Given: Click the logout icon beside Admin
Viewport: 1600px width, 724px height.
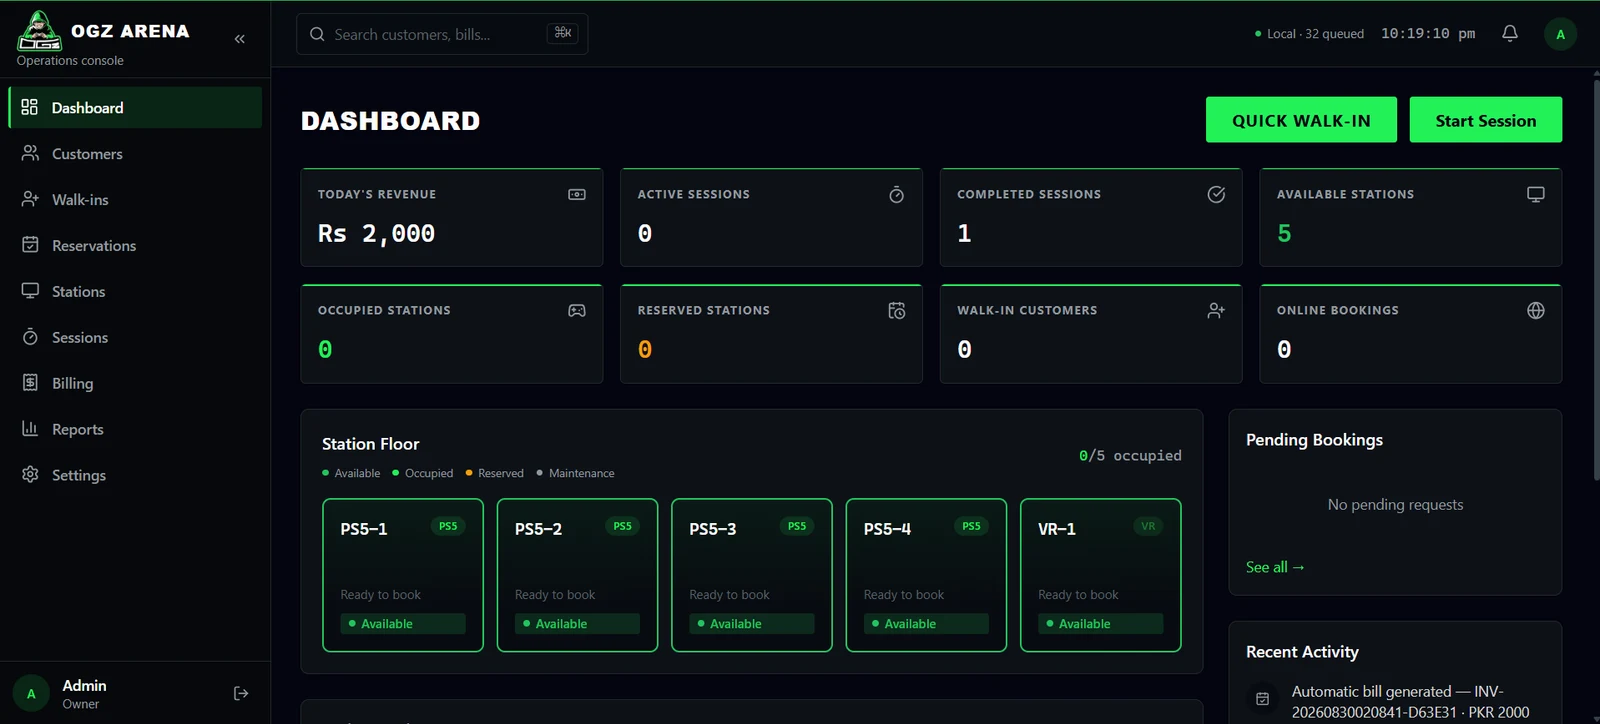Looking at the screenshot, I should click(x=241, y=693).
